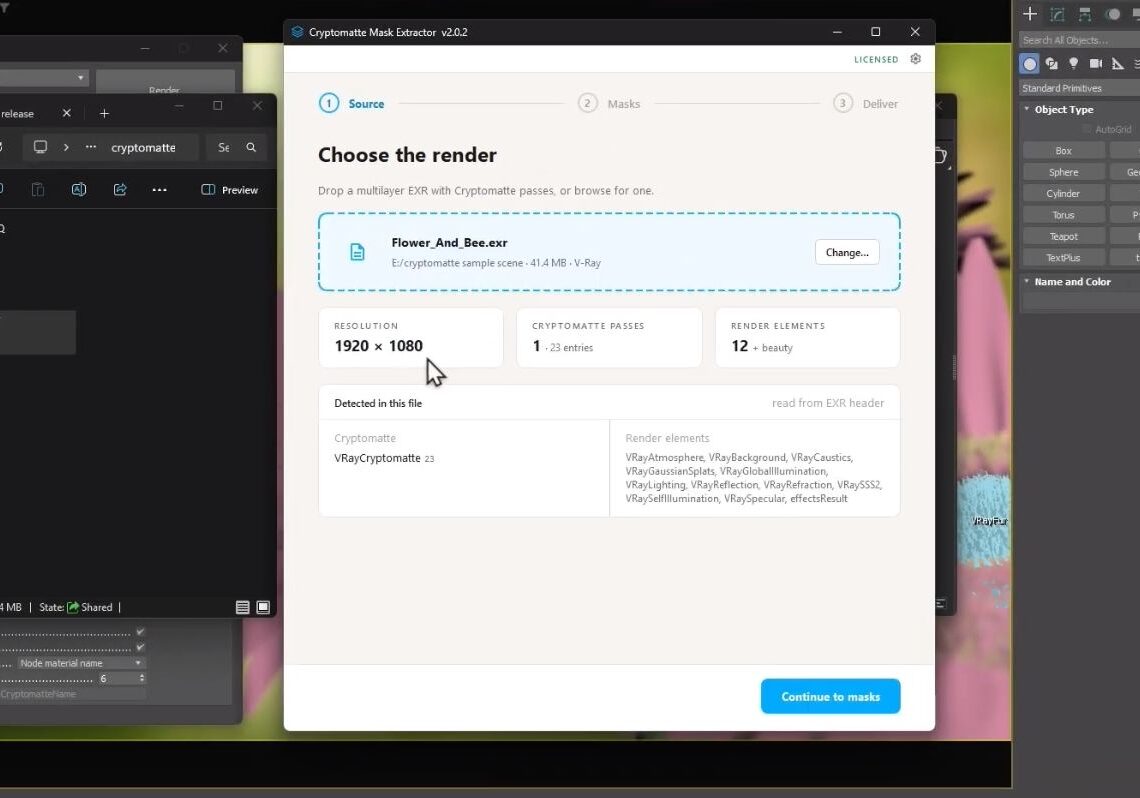The width and height of the screenshot is (1140, 798).
Task: Switch explorer to large thumbnails view icon
Action: point(263,608)
